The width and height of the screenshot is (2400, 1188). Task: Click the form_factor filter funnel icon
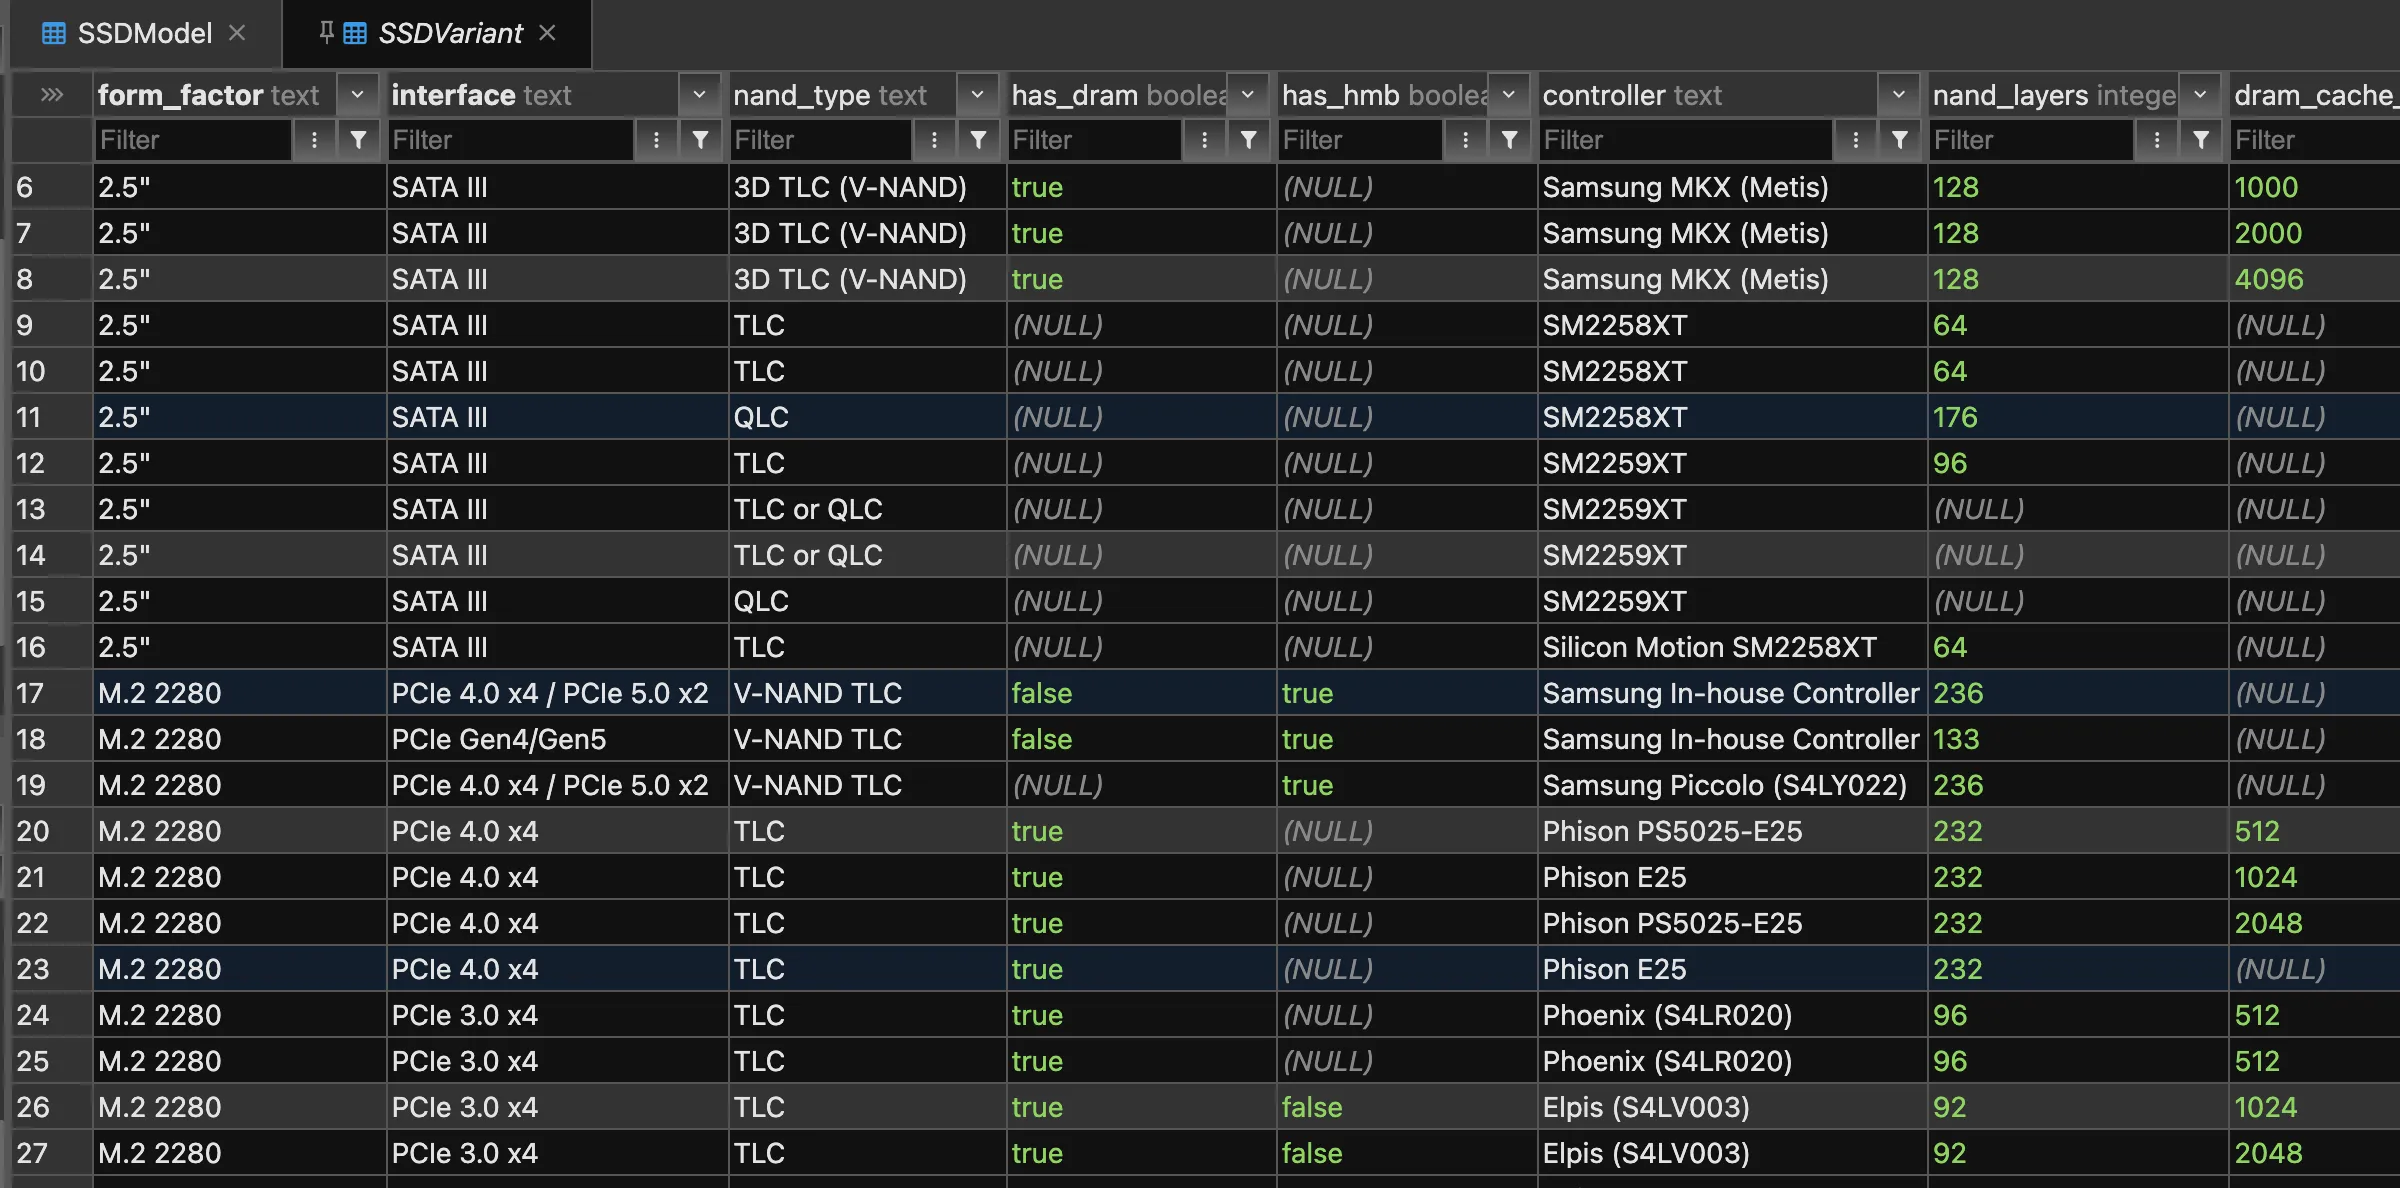pyautogui.click(x=358, y=140)
